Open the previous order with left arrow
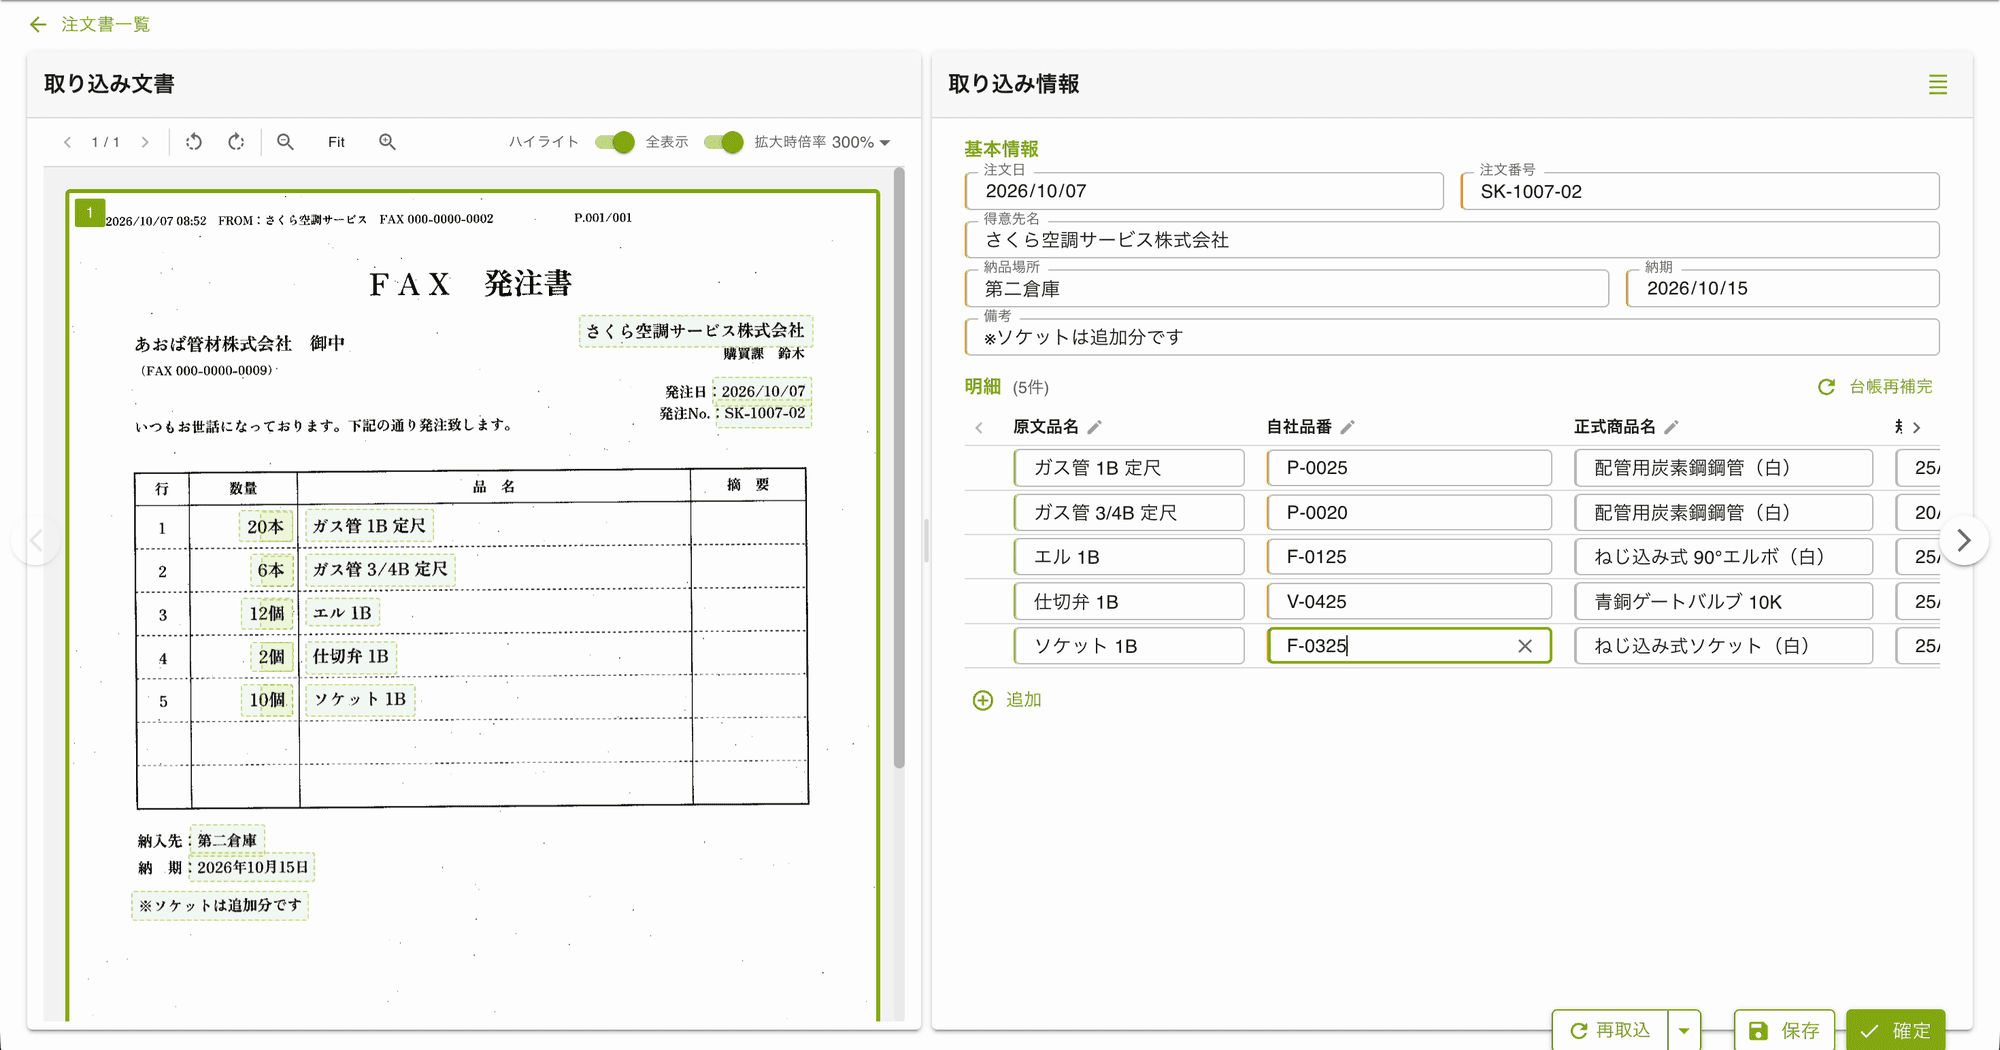The width and height of the screenshot is (2000, 1050). tap(36, 540)
